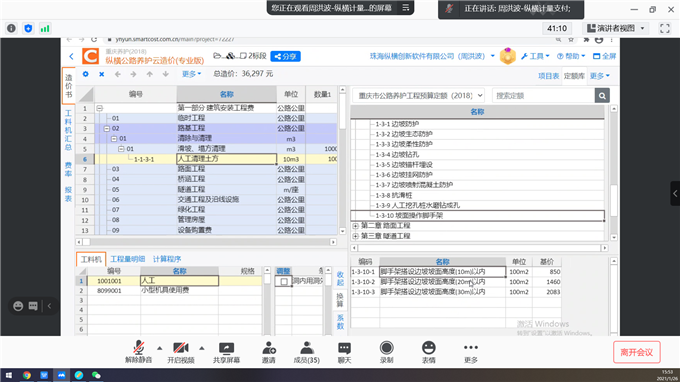Turn on camera via 开启视频
Screen dimensions: 680x382
tap(181, 352)
